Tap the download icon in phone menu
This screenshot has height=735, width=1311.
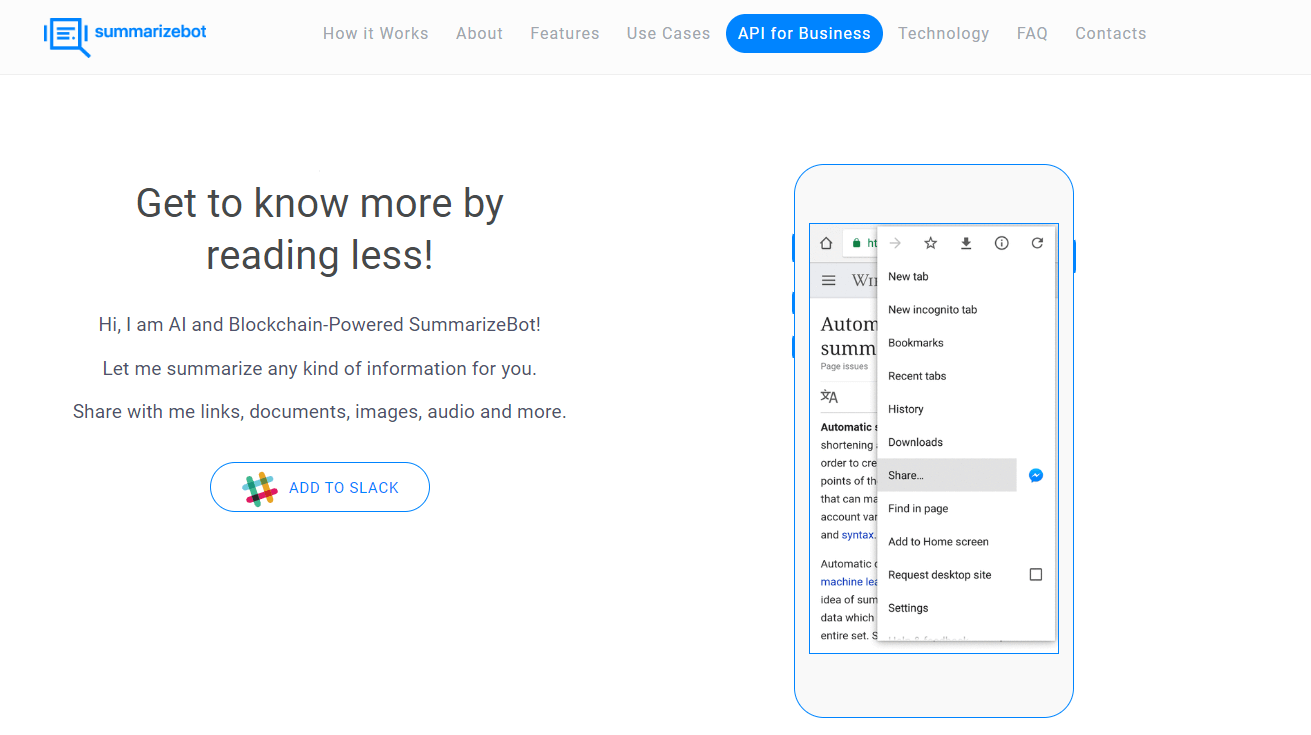966,243
